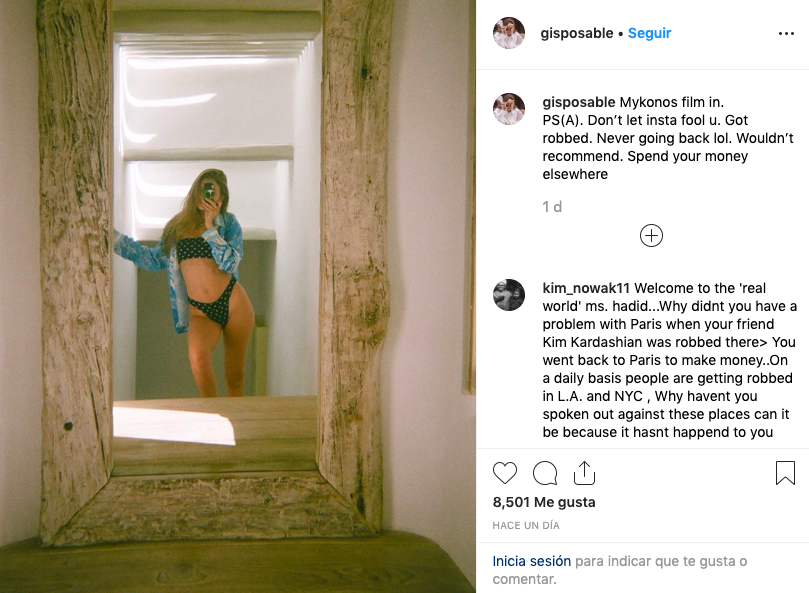The height and width of the screenshot is (593, 809).
Task: Open the gisposable username in the header
Action: [576, 33]
